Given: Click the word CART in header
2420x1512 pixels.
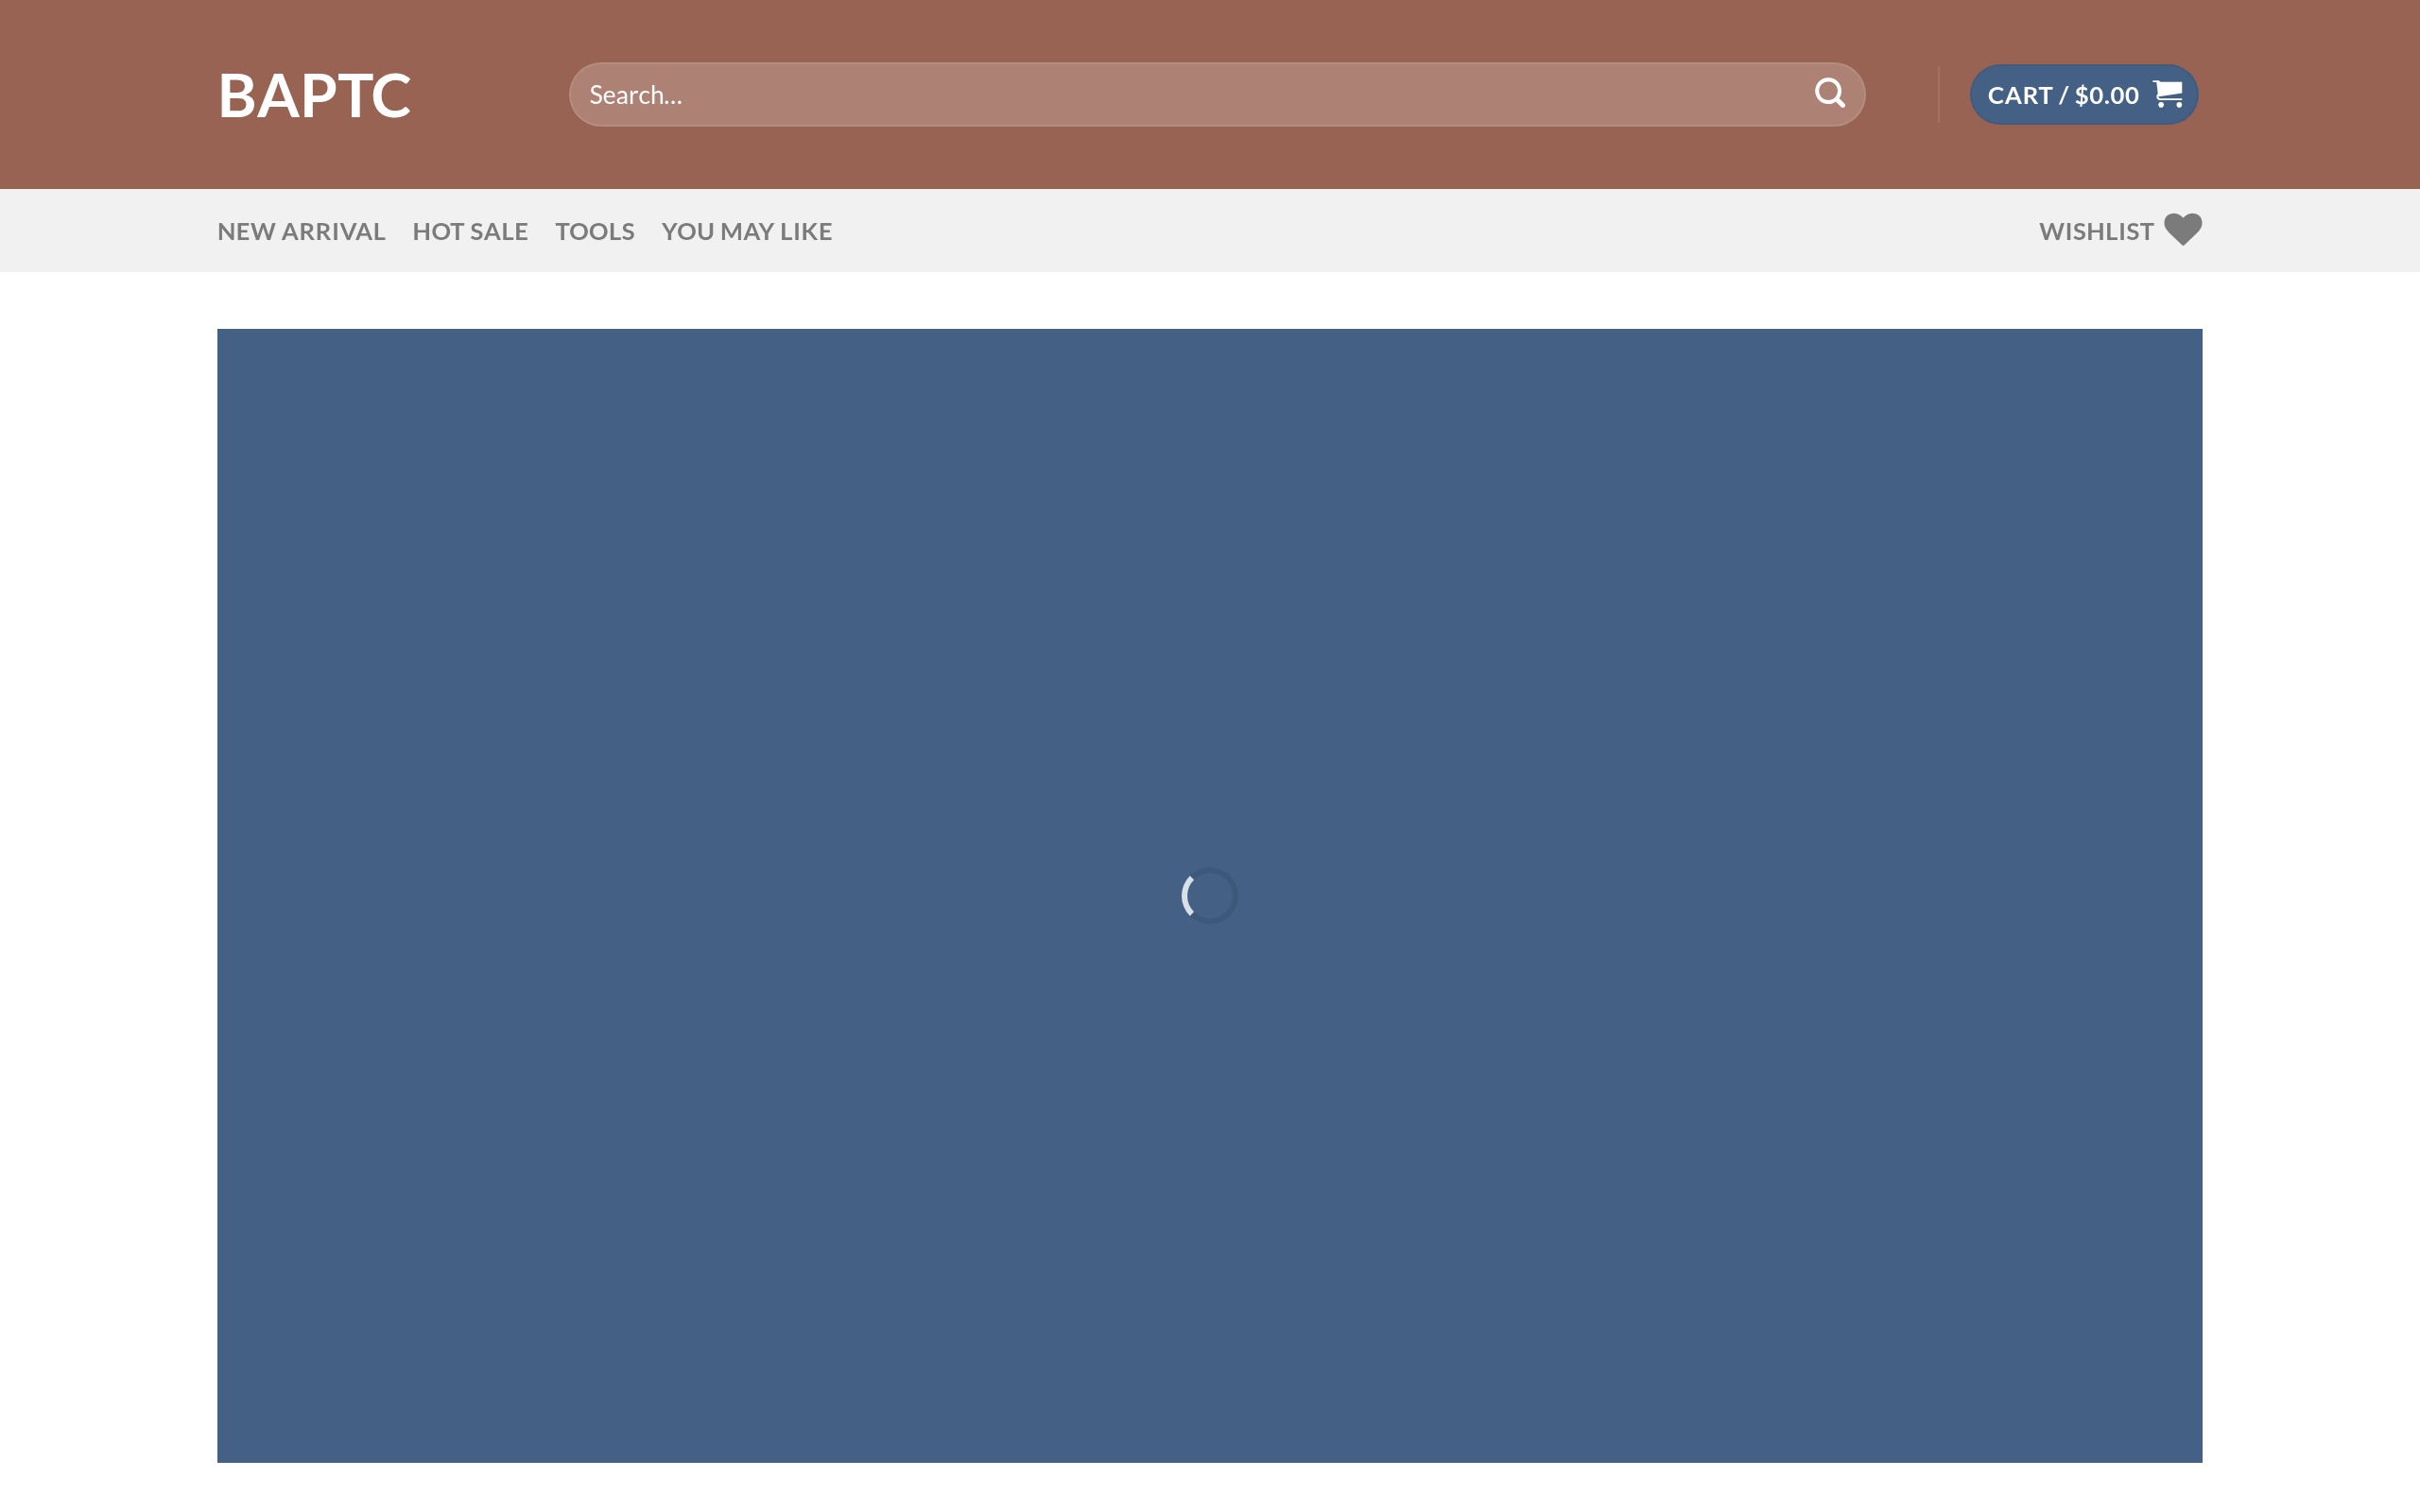Looking at the screenshot, I should (2019, 95).
